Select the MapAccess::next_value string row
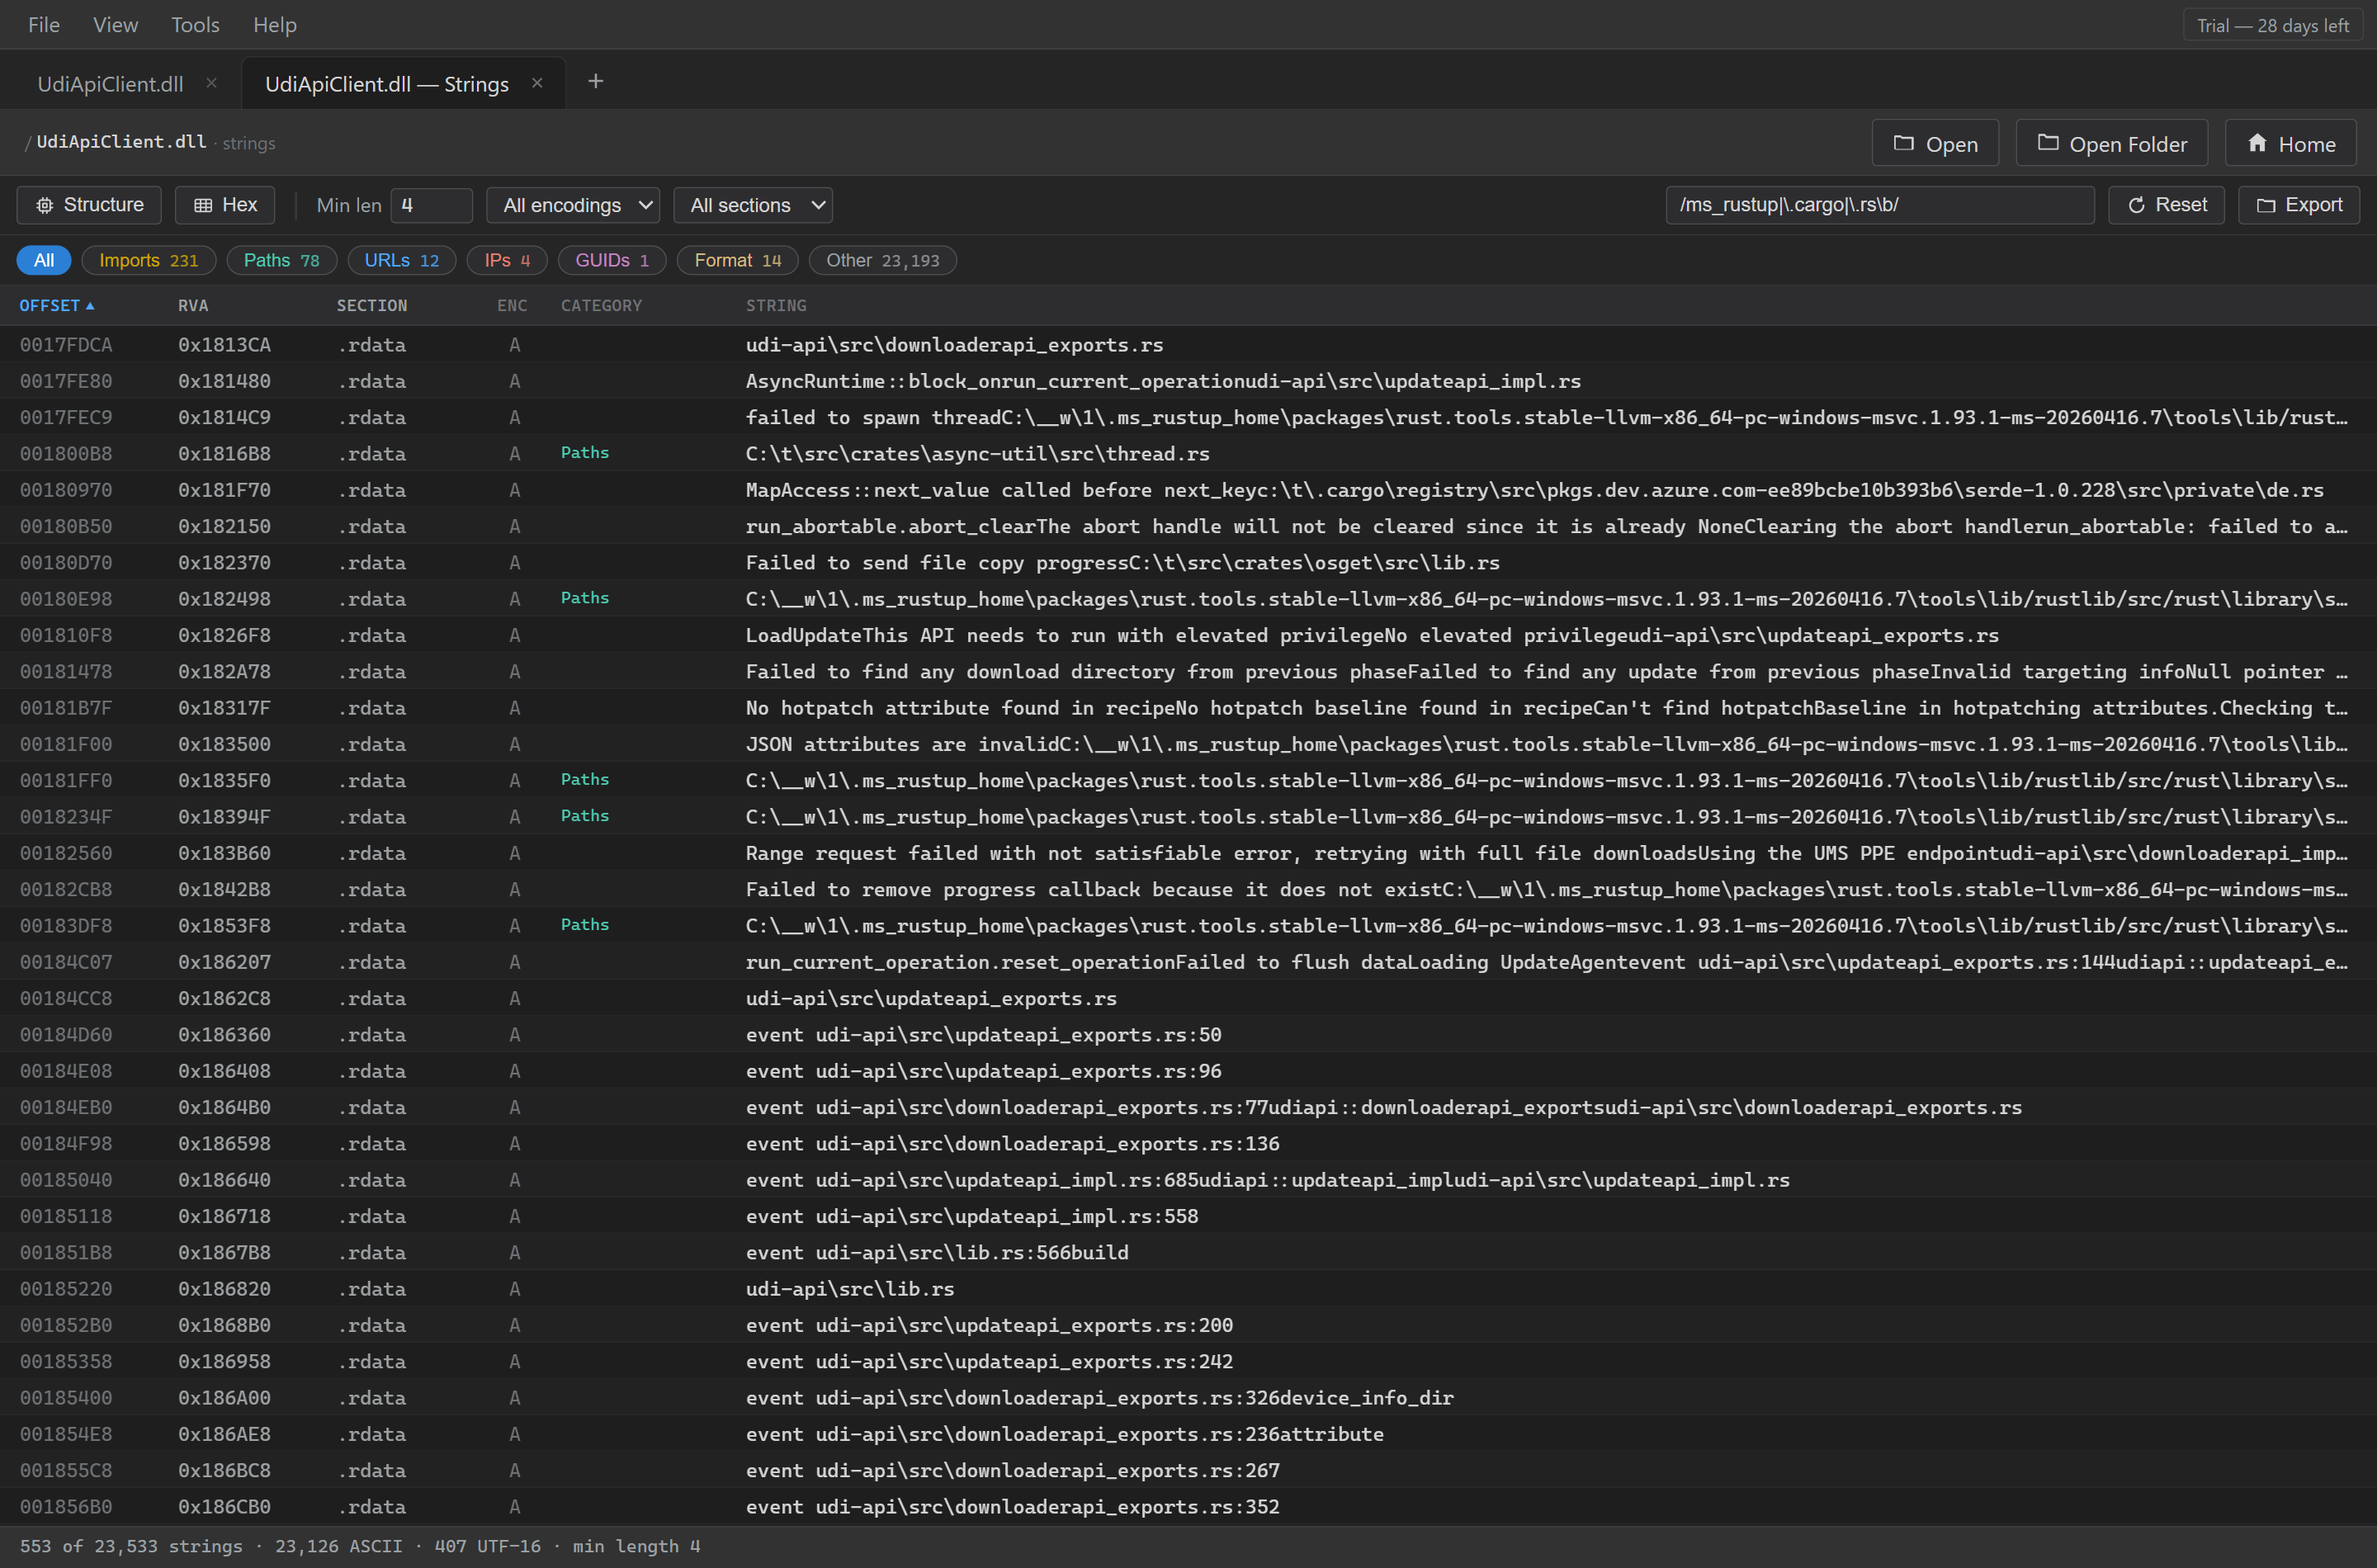 tap(1188, 490)
